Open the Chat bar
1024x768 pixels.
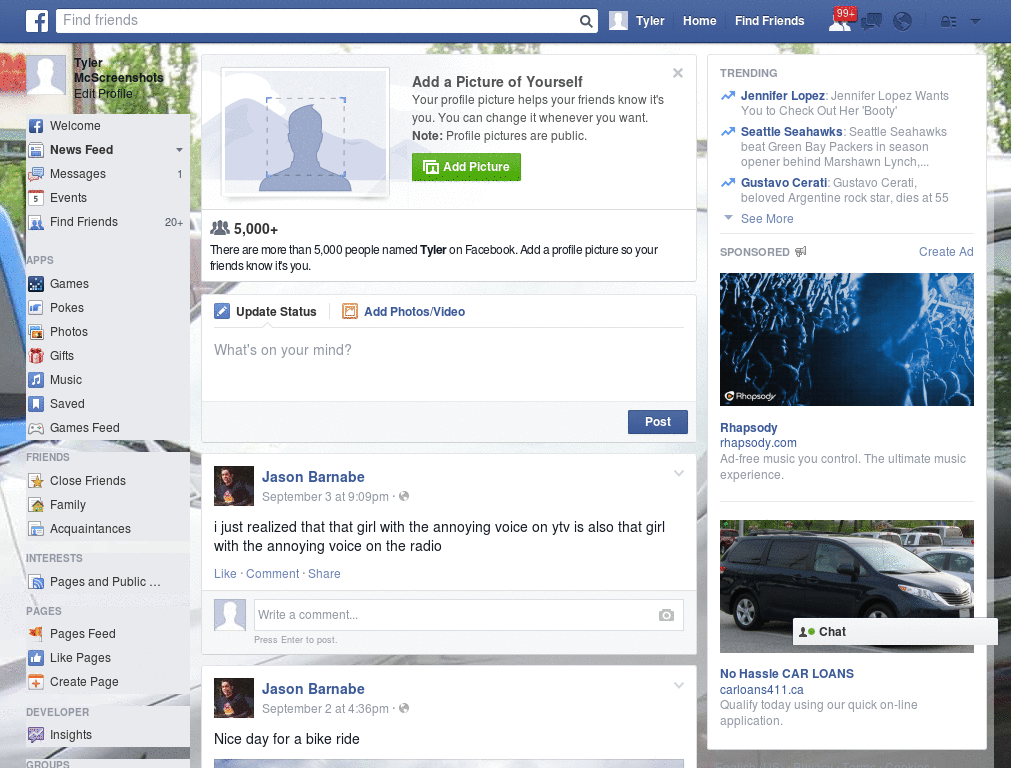(x=895, y=632)
